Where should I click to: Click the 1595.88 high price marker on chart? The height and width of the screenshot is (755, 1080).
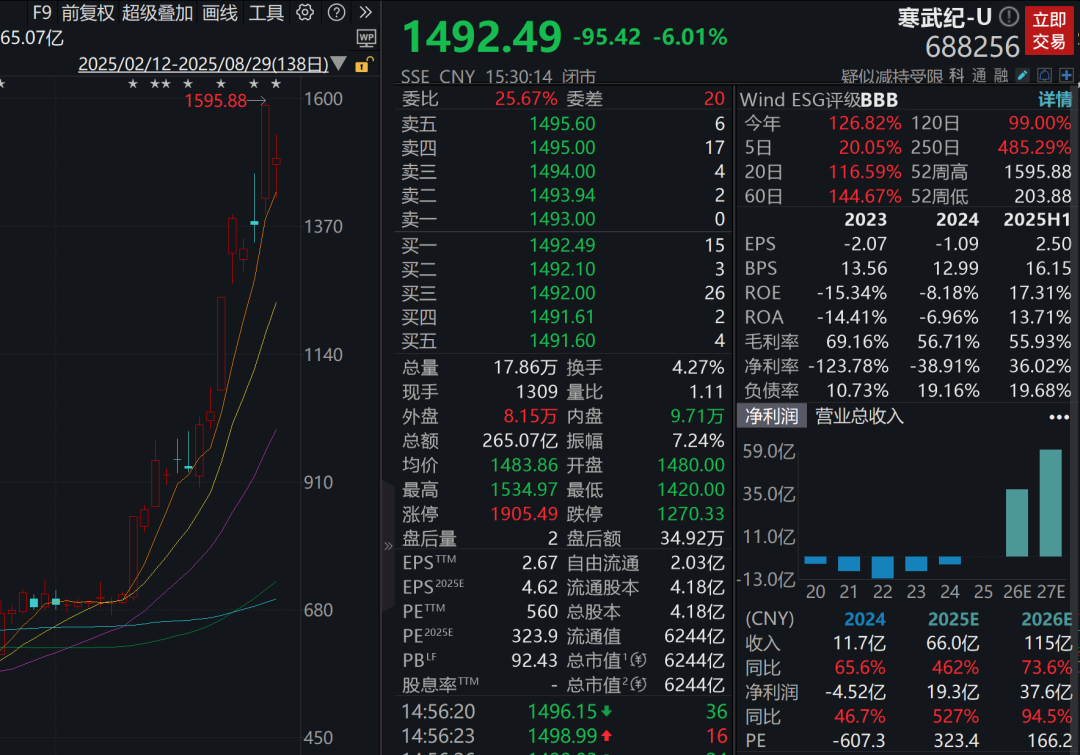pos(216,101)
